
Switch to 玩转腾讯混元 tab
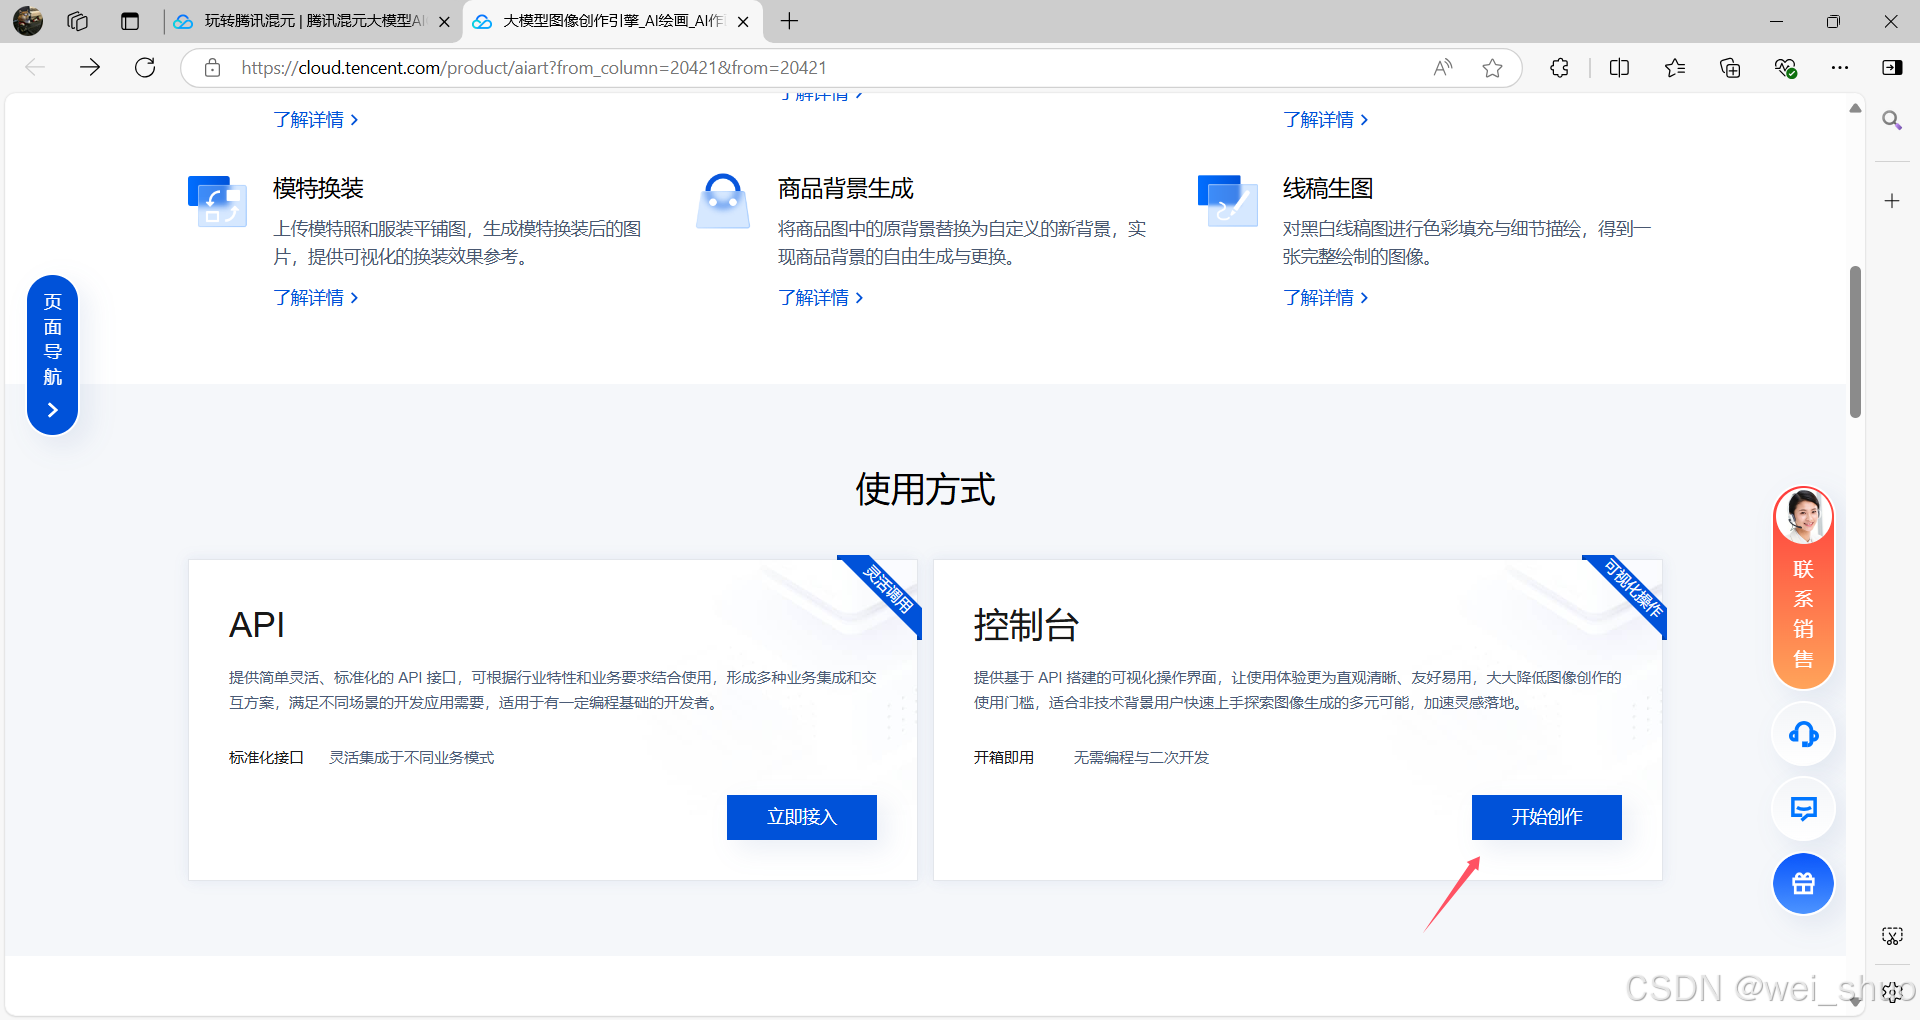pyautogui.click(x=310, y=21)
